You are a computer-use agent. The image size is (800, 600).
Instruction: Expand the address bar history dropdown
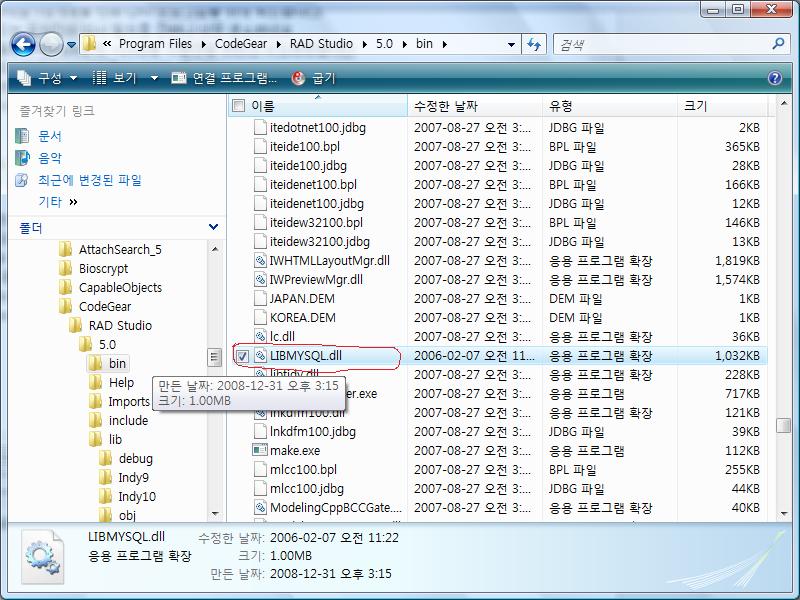coord(511,44)
